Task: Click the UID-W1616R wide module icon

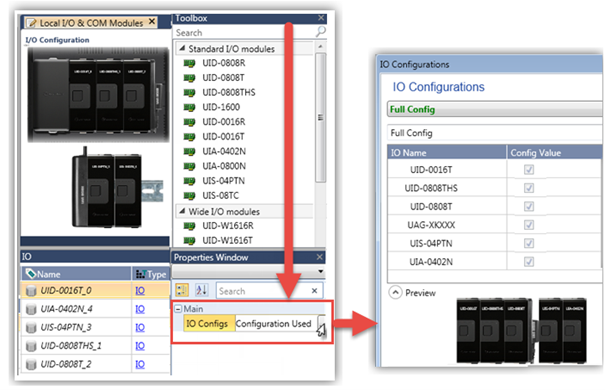Action: [x=189, y=226]
